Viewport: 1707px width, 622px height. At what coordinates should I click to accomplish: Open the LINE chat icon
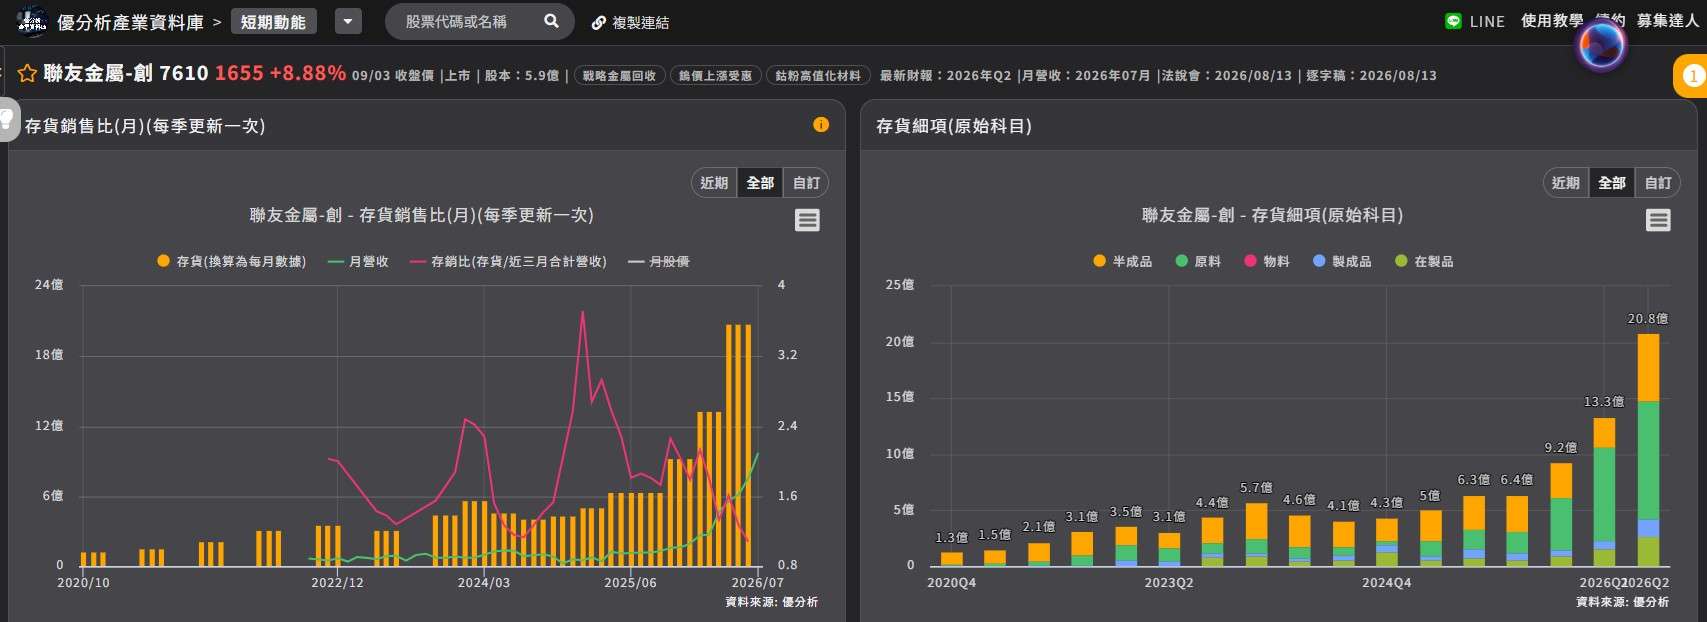[1453, 21]
